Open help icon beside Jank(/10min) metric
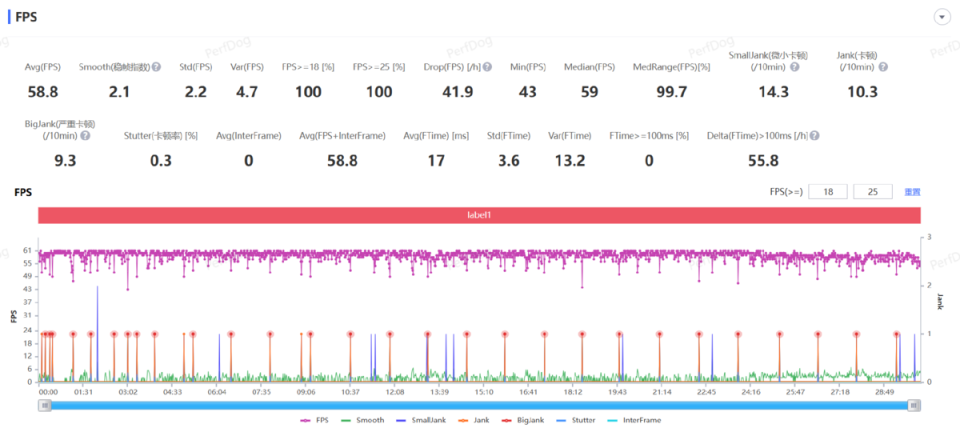960x428 pixels. (x=883, y=67)
